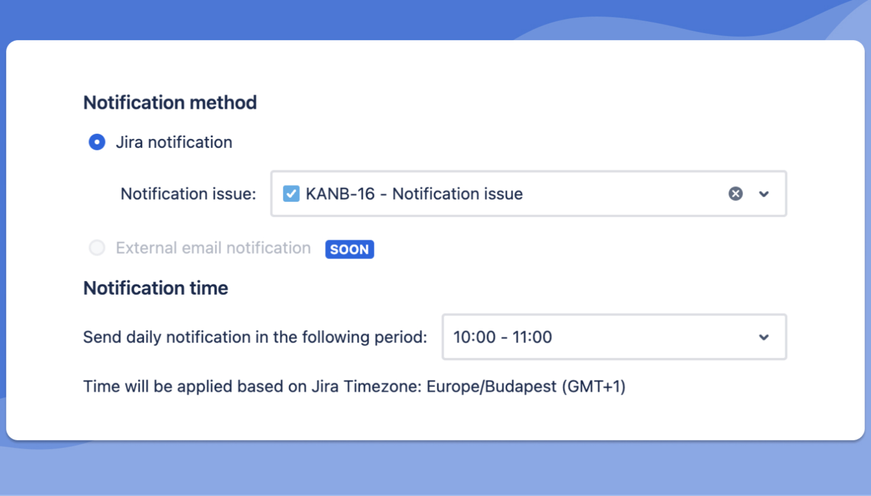Click empty area inside time period field
This screenshot has height=496, width=871.
[655, 337]
